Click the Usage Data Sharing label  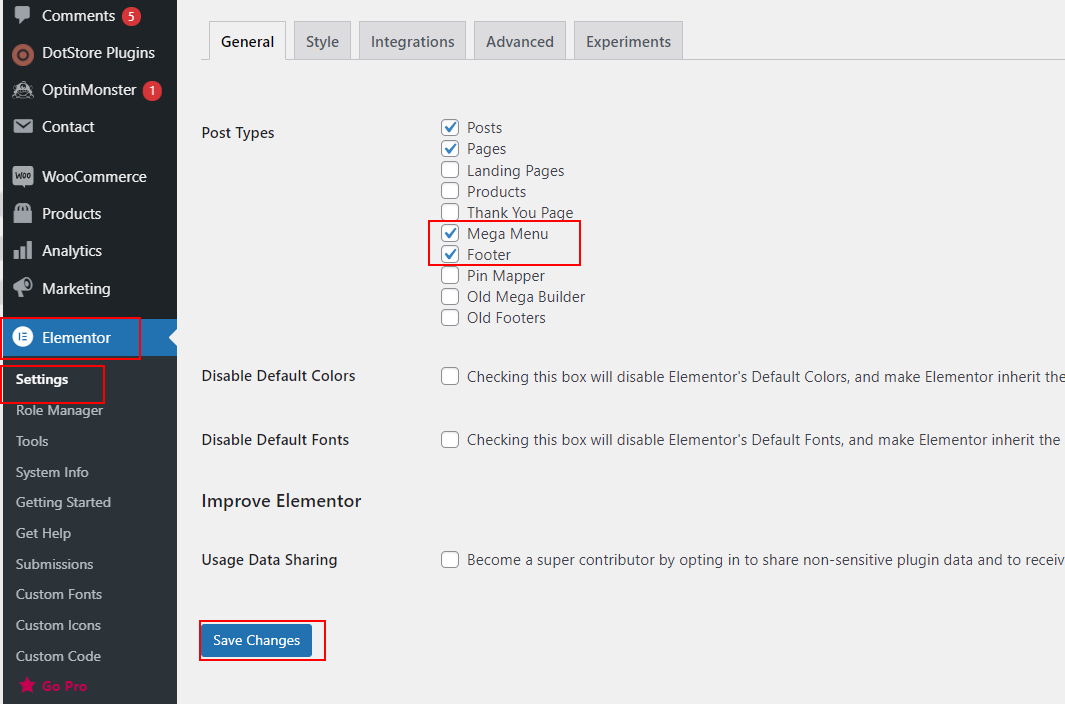coord(270,560)
